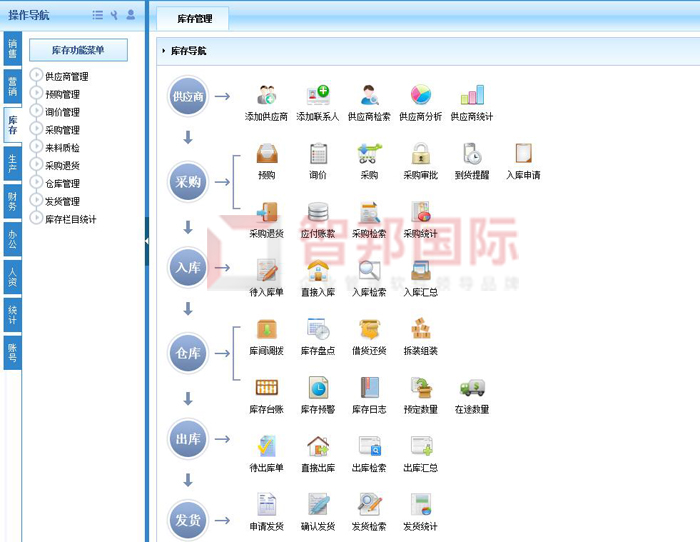Collapse the 库存导航 section triangle
The height and width of the screenshot is (542, 700).
click(x=164, y=50)
